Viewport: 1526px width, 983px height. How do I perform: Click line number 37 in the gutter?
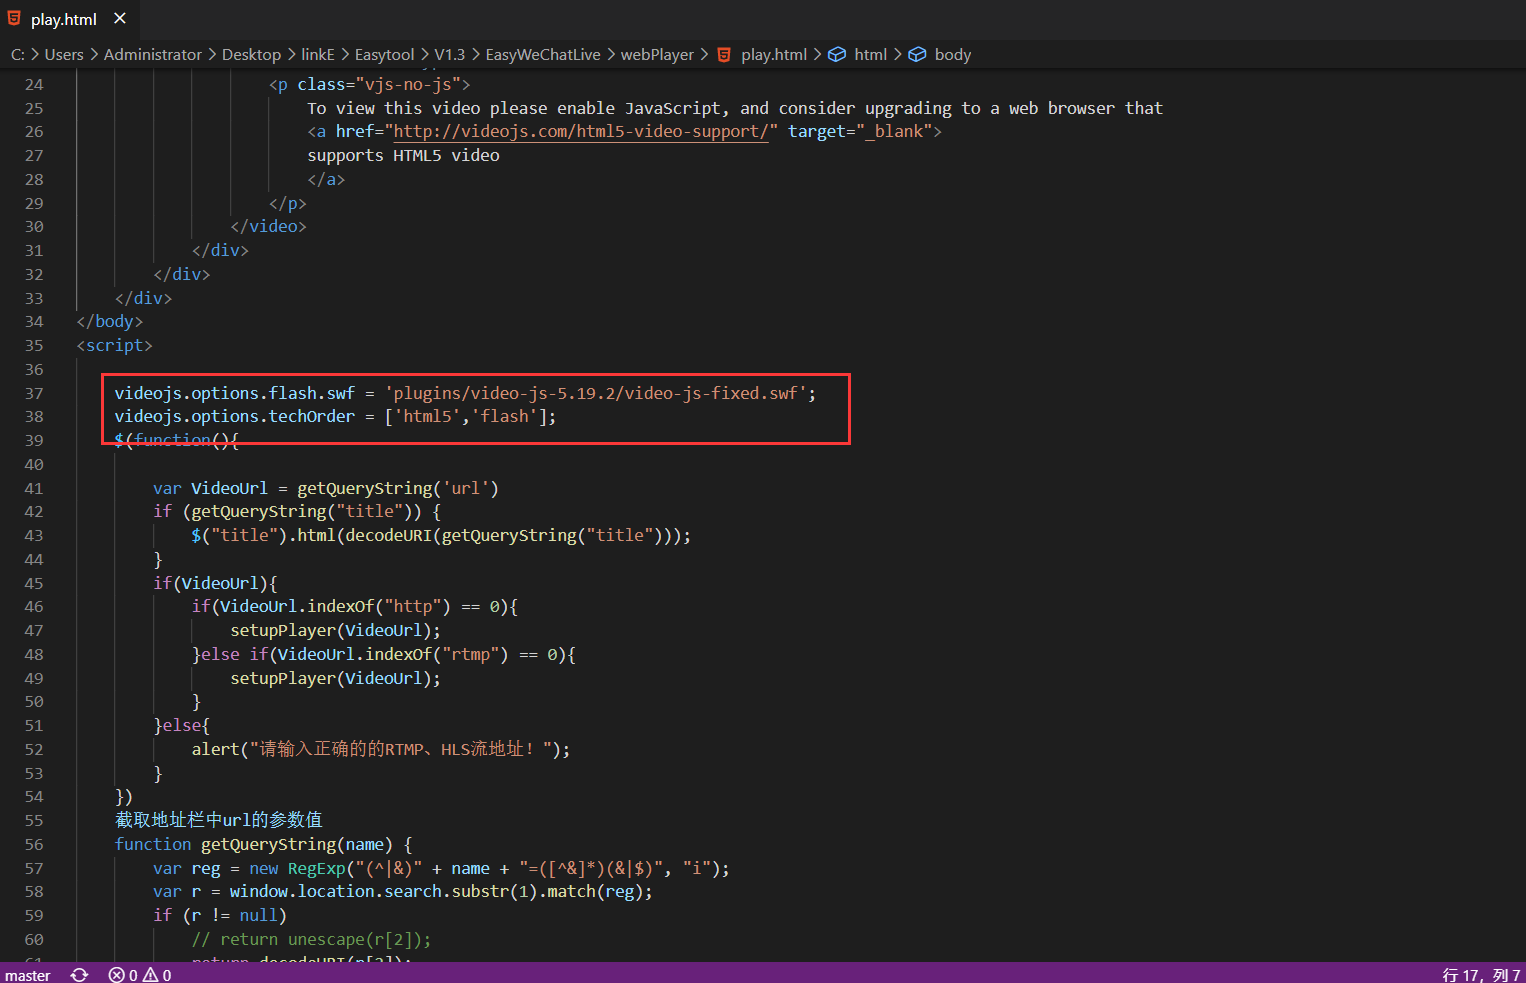click(34, 393)
